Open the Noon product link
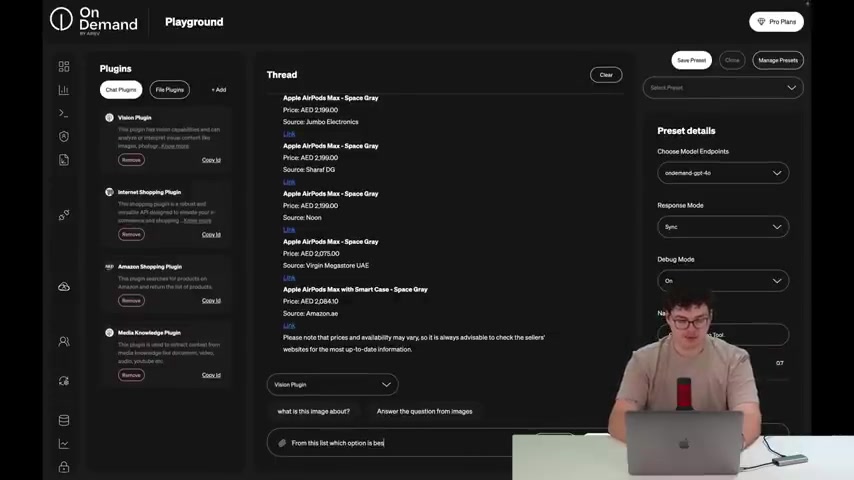Screen dimensions: 854x480 pyautogui.click(x=289, y=230)
